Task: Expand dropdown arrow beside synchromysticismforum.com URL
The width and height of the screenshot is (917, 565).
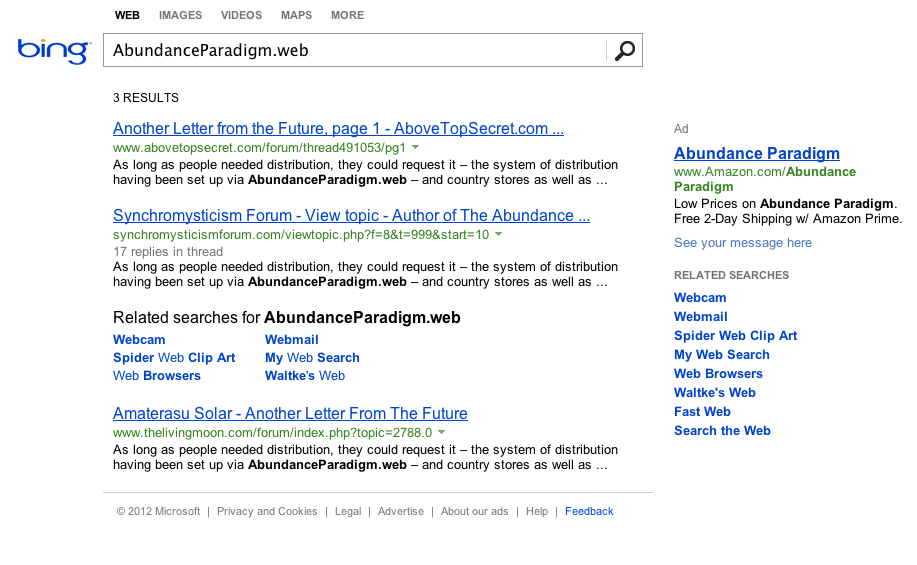Action: click(x=498, y=235)
